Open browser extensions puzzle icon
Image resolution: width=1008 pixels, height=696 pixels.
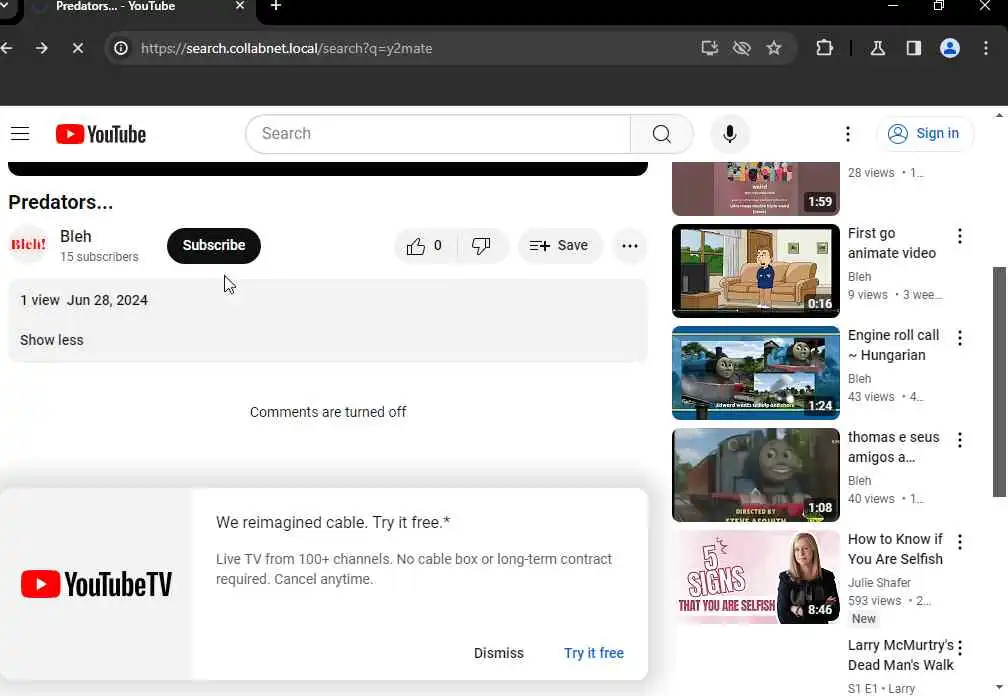tap(824, 48)
